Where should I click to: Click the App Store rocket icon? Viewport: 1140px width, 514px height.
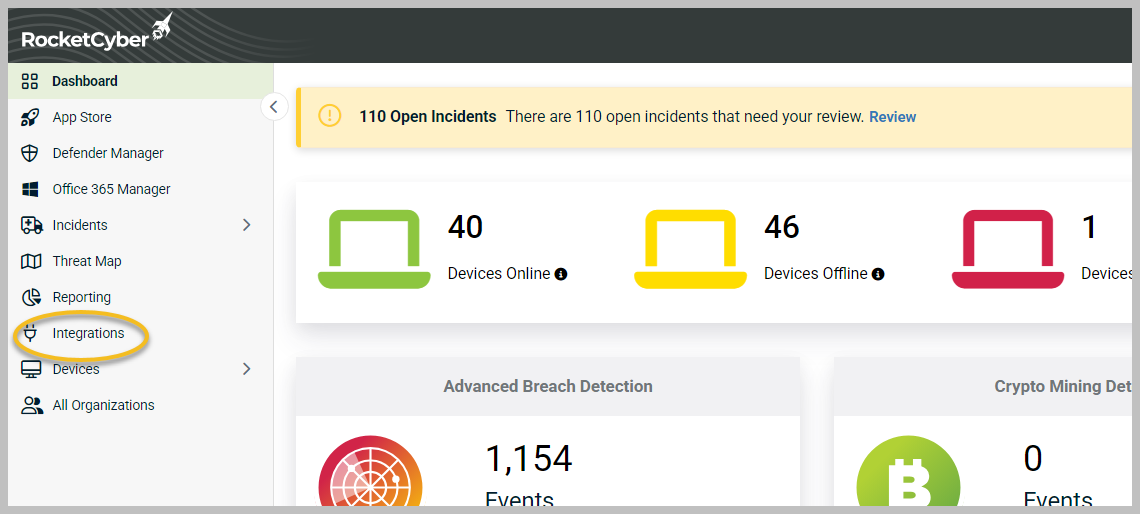pyautogui.click(x=31, y=117)
